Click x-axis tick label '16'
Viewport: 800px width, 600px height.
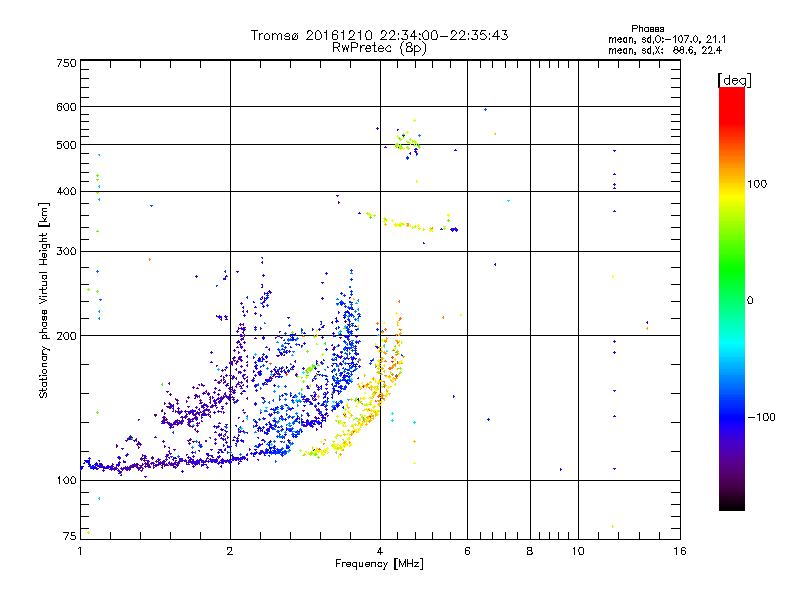click(680, 551)
